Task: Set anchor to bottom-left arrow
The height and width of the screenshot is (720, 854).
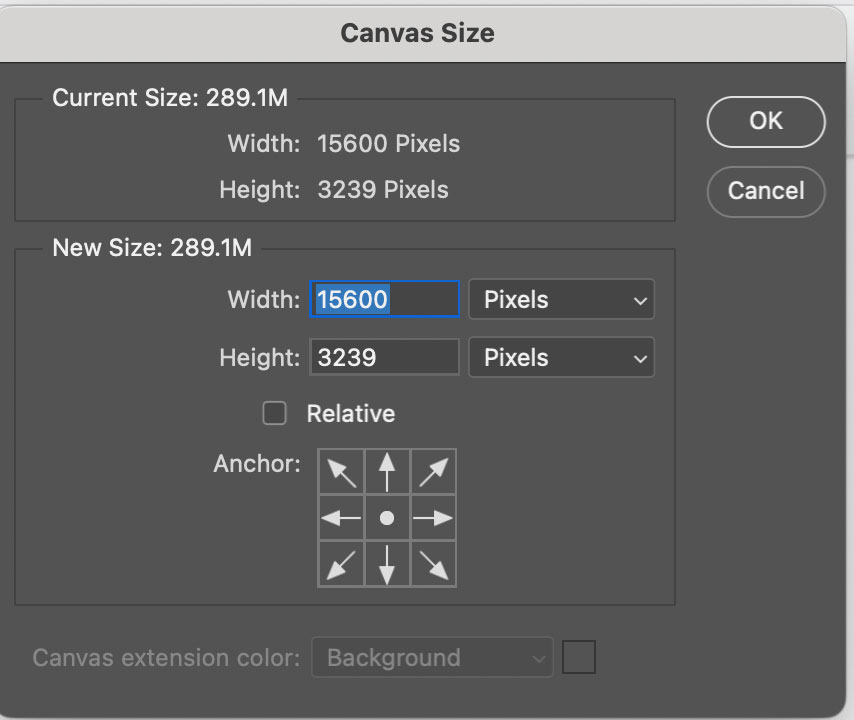Action: [x=341, y=564]
